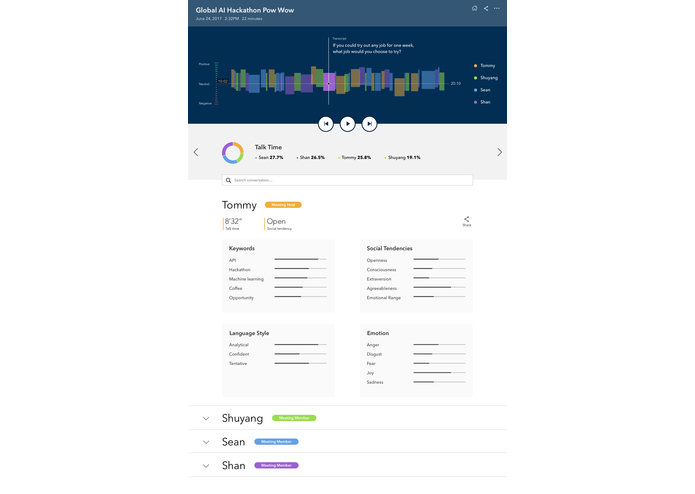
Task: Click the Language Style card heading
Action: click(x=249, y=333)
